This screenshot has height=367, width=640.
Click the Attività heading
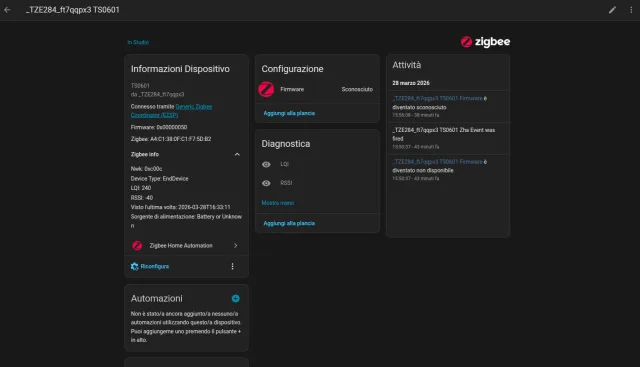click(x=407, y=65)
